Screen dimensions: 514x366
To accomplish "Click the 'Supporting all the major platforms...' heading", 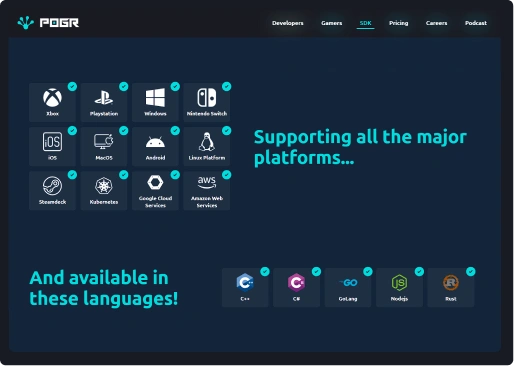I will click(x=360, y=147).
